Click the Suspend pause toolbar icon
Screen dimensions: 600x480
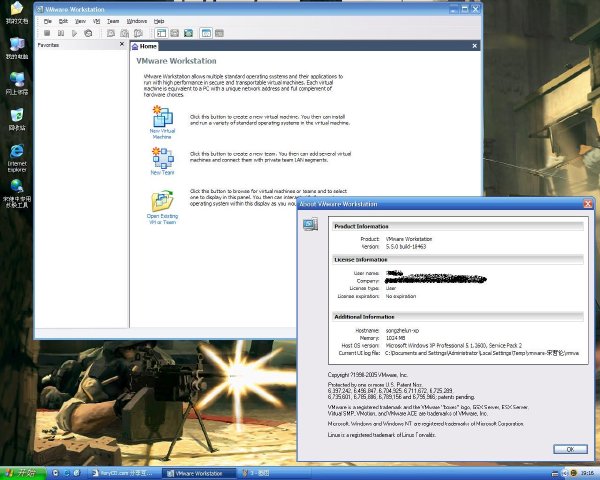click(61, 33)
